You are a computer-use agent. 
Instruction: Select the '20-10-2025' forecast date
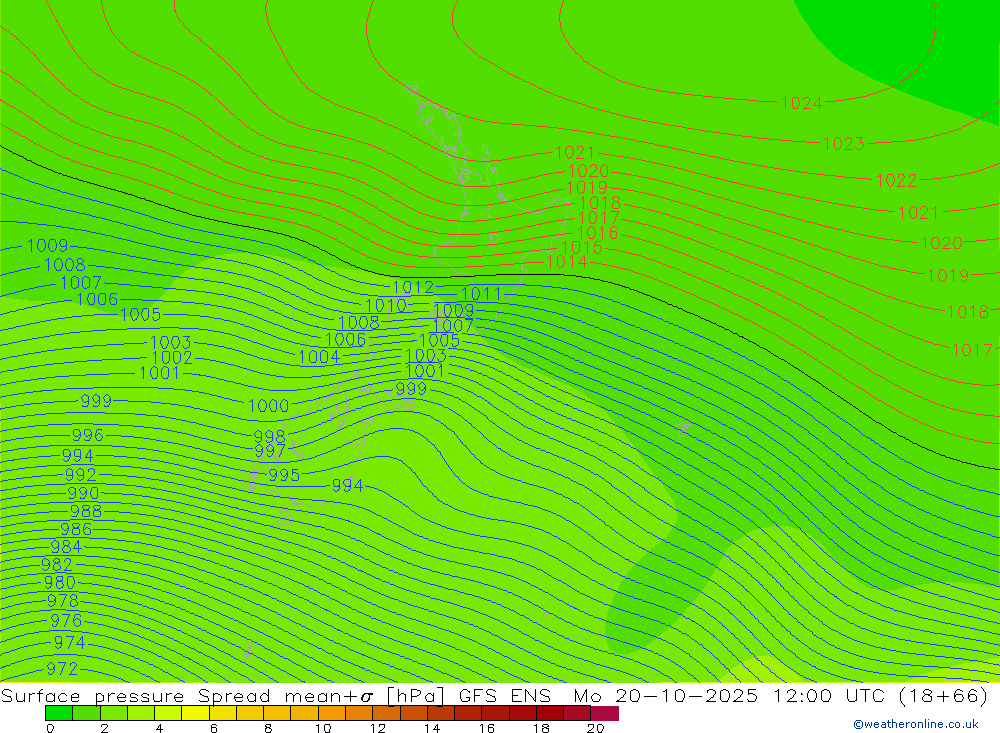(687, 695)
